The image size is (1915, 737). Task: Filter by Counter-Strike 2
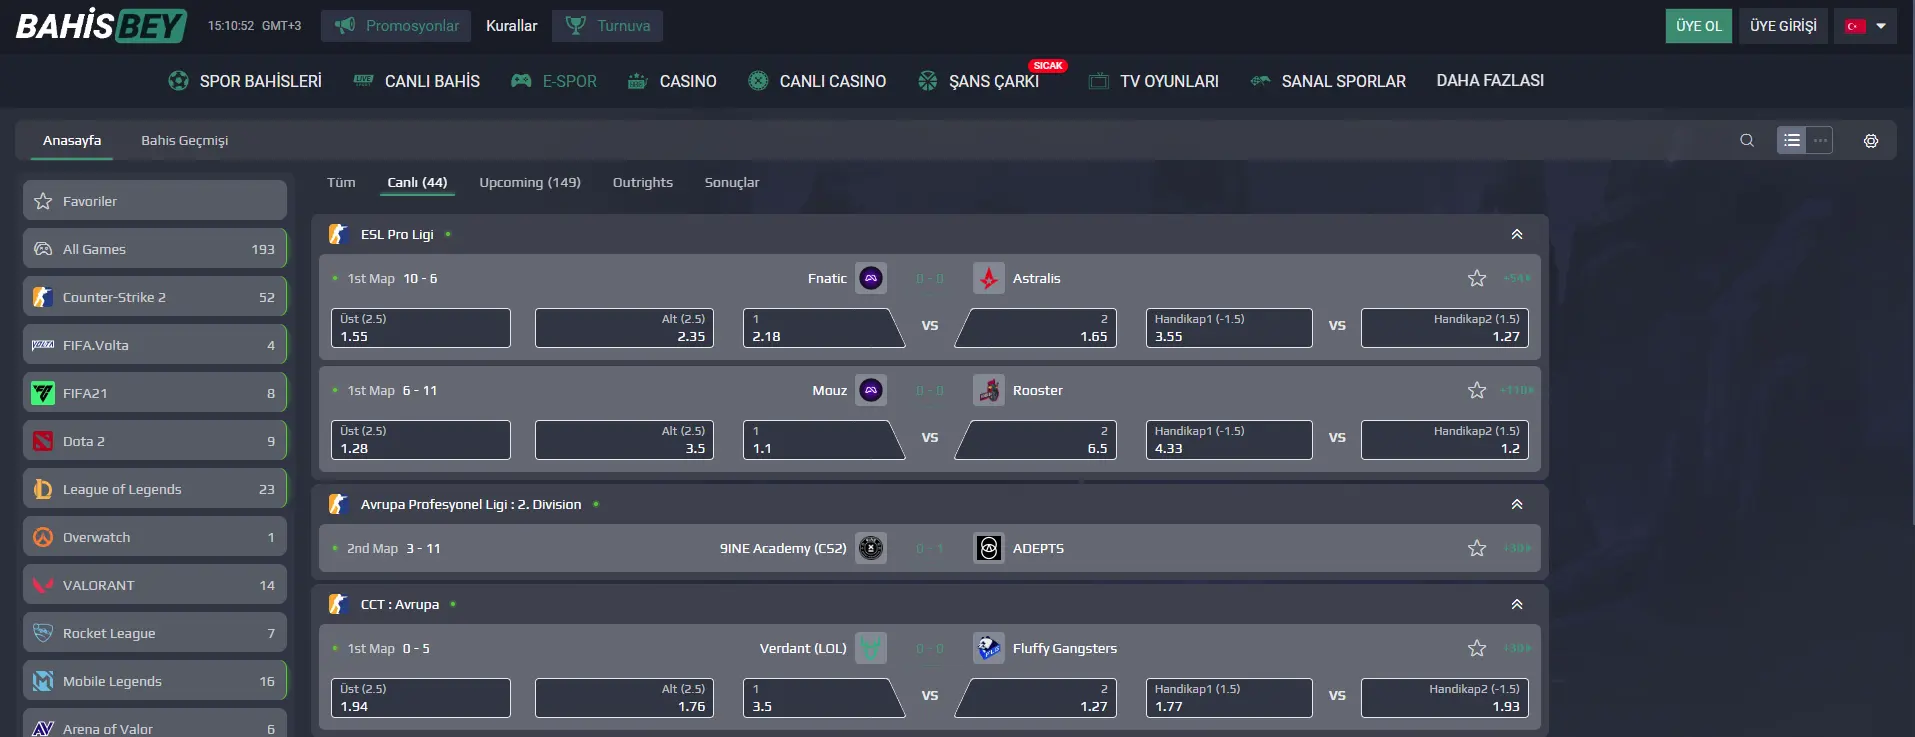[155, 296]
